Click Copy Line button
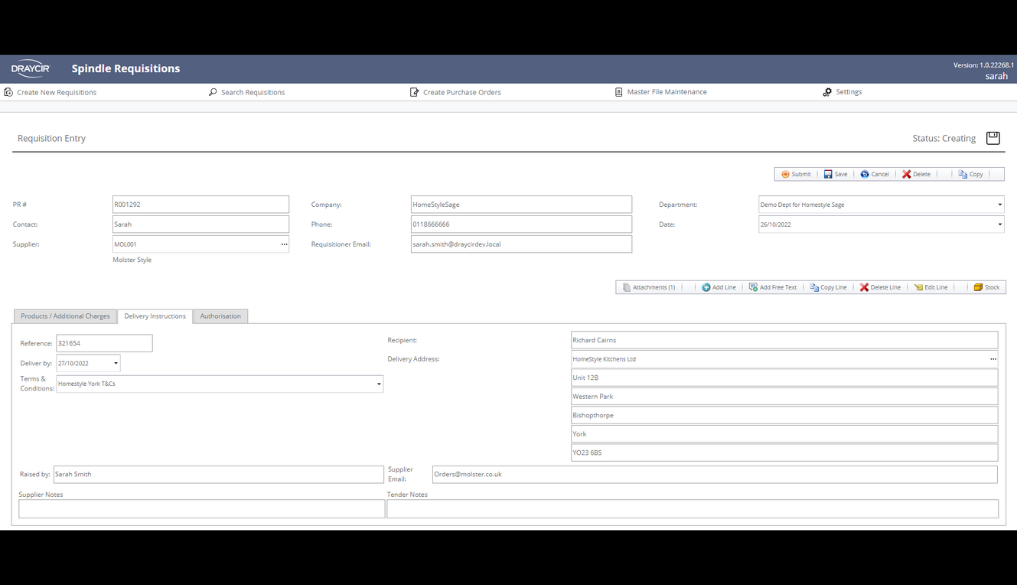Screen dimensions: 1017x585 tap(828, 287)
